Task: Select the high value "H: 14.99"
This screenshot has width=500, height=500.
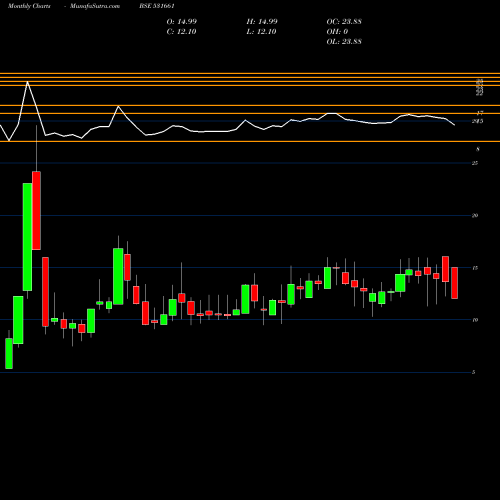Action: click(262, 22)
